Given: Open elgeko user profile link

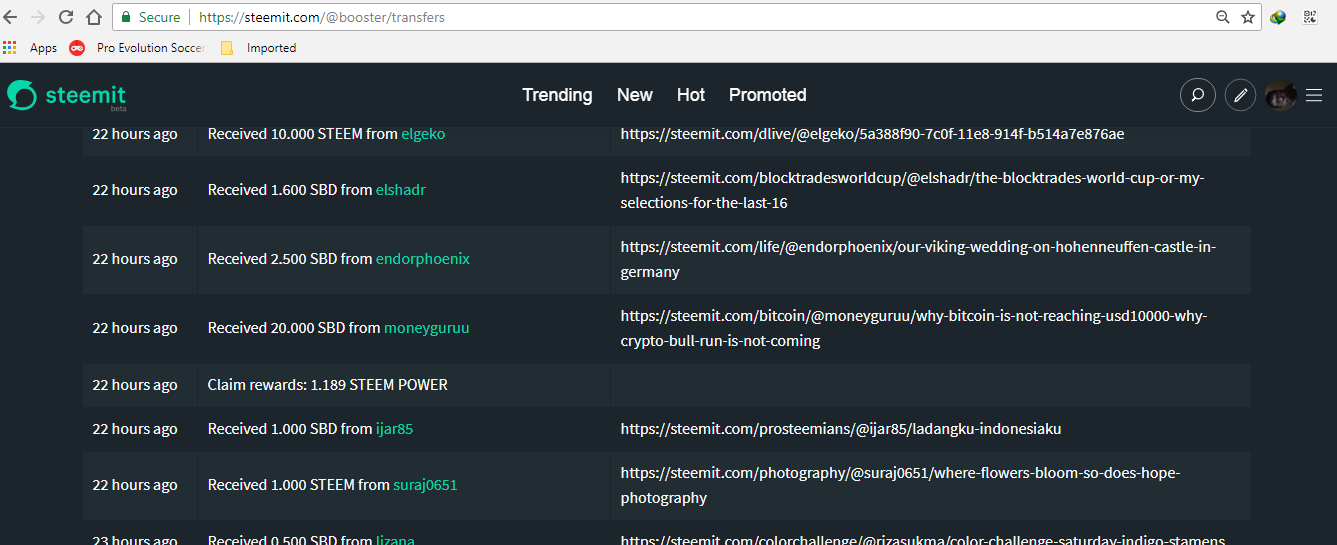Looking at the screenshot, I should point(423,134).
